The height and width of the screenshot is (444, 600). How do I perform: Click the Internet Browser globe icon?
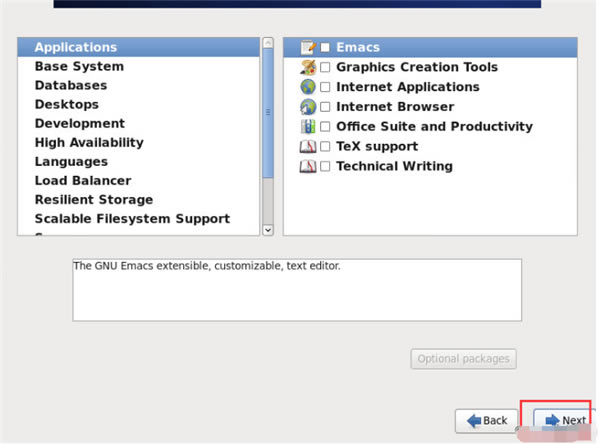pos(308,107)
